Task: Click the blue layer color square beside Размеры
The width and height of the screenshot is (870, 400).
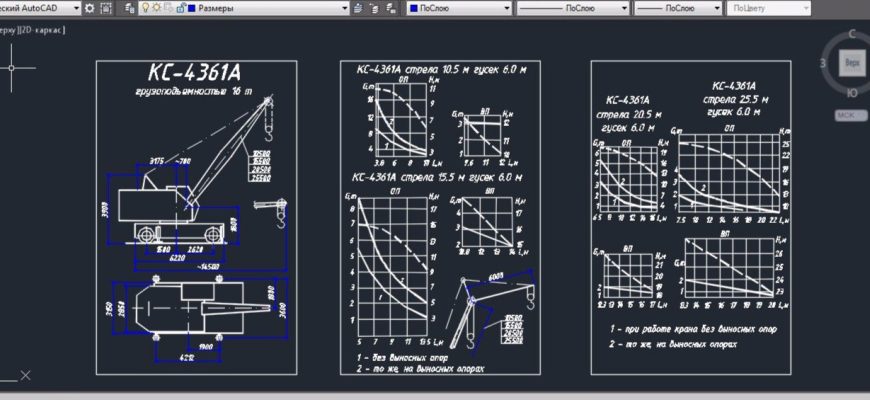Action: 192,8
